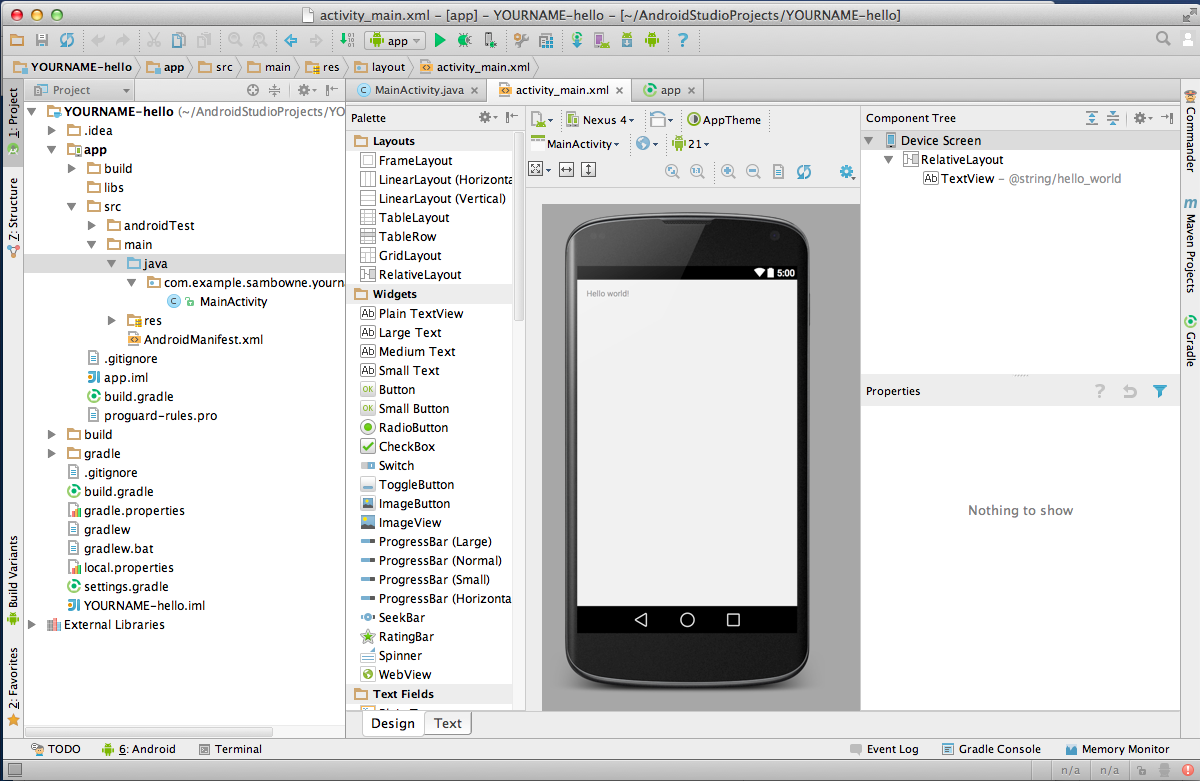Click the search magnifier in top toolbar
This screenshot has width=1200, height=781.
pyautogui.click(x=1163, y=39)
